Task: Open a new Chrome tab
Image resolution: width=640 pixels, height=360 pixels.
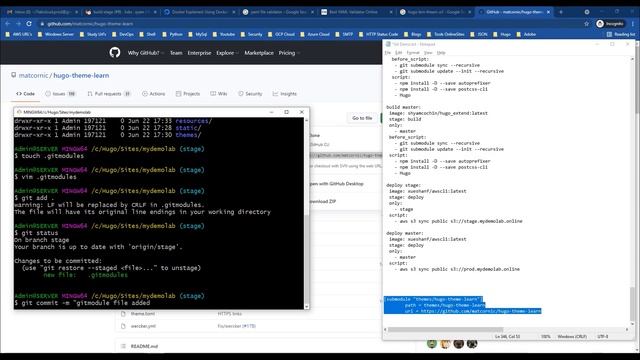Action: coord(561,12)
